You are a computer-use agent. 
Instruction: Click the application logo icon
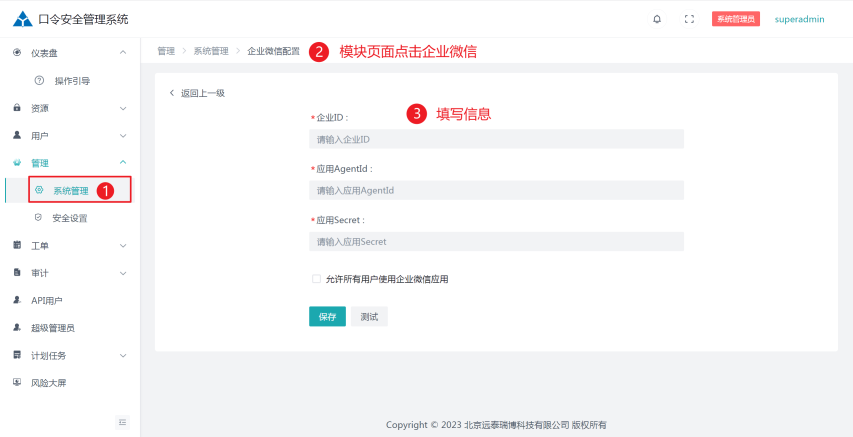coord(22,19)
